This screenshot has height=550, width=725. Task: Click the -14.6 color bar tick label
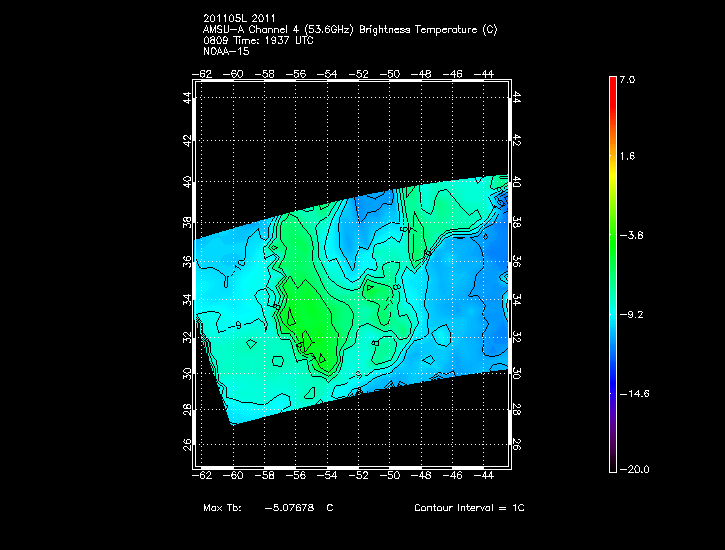tap(634, 394)
